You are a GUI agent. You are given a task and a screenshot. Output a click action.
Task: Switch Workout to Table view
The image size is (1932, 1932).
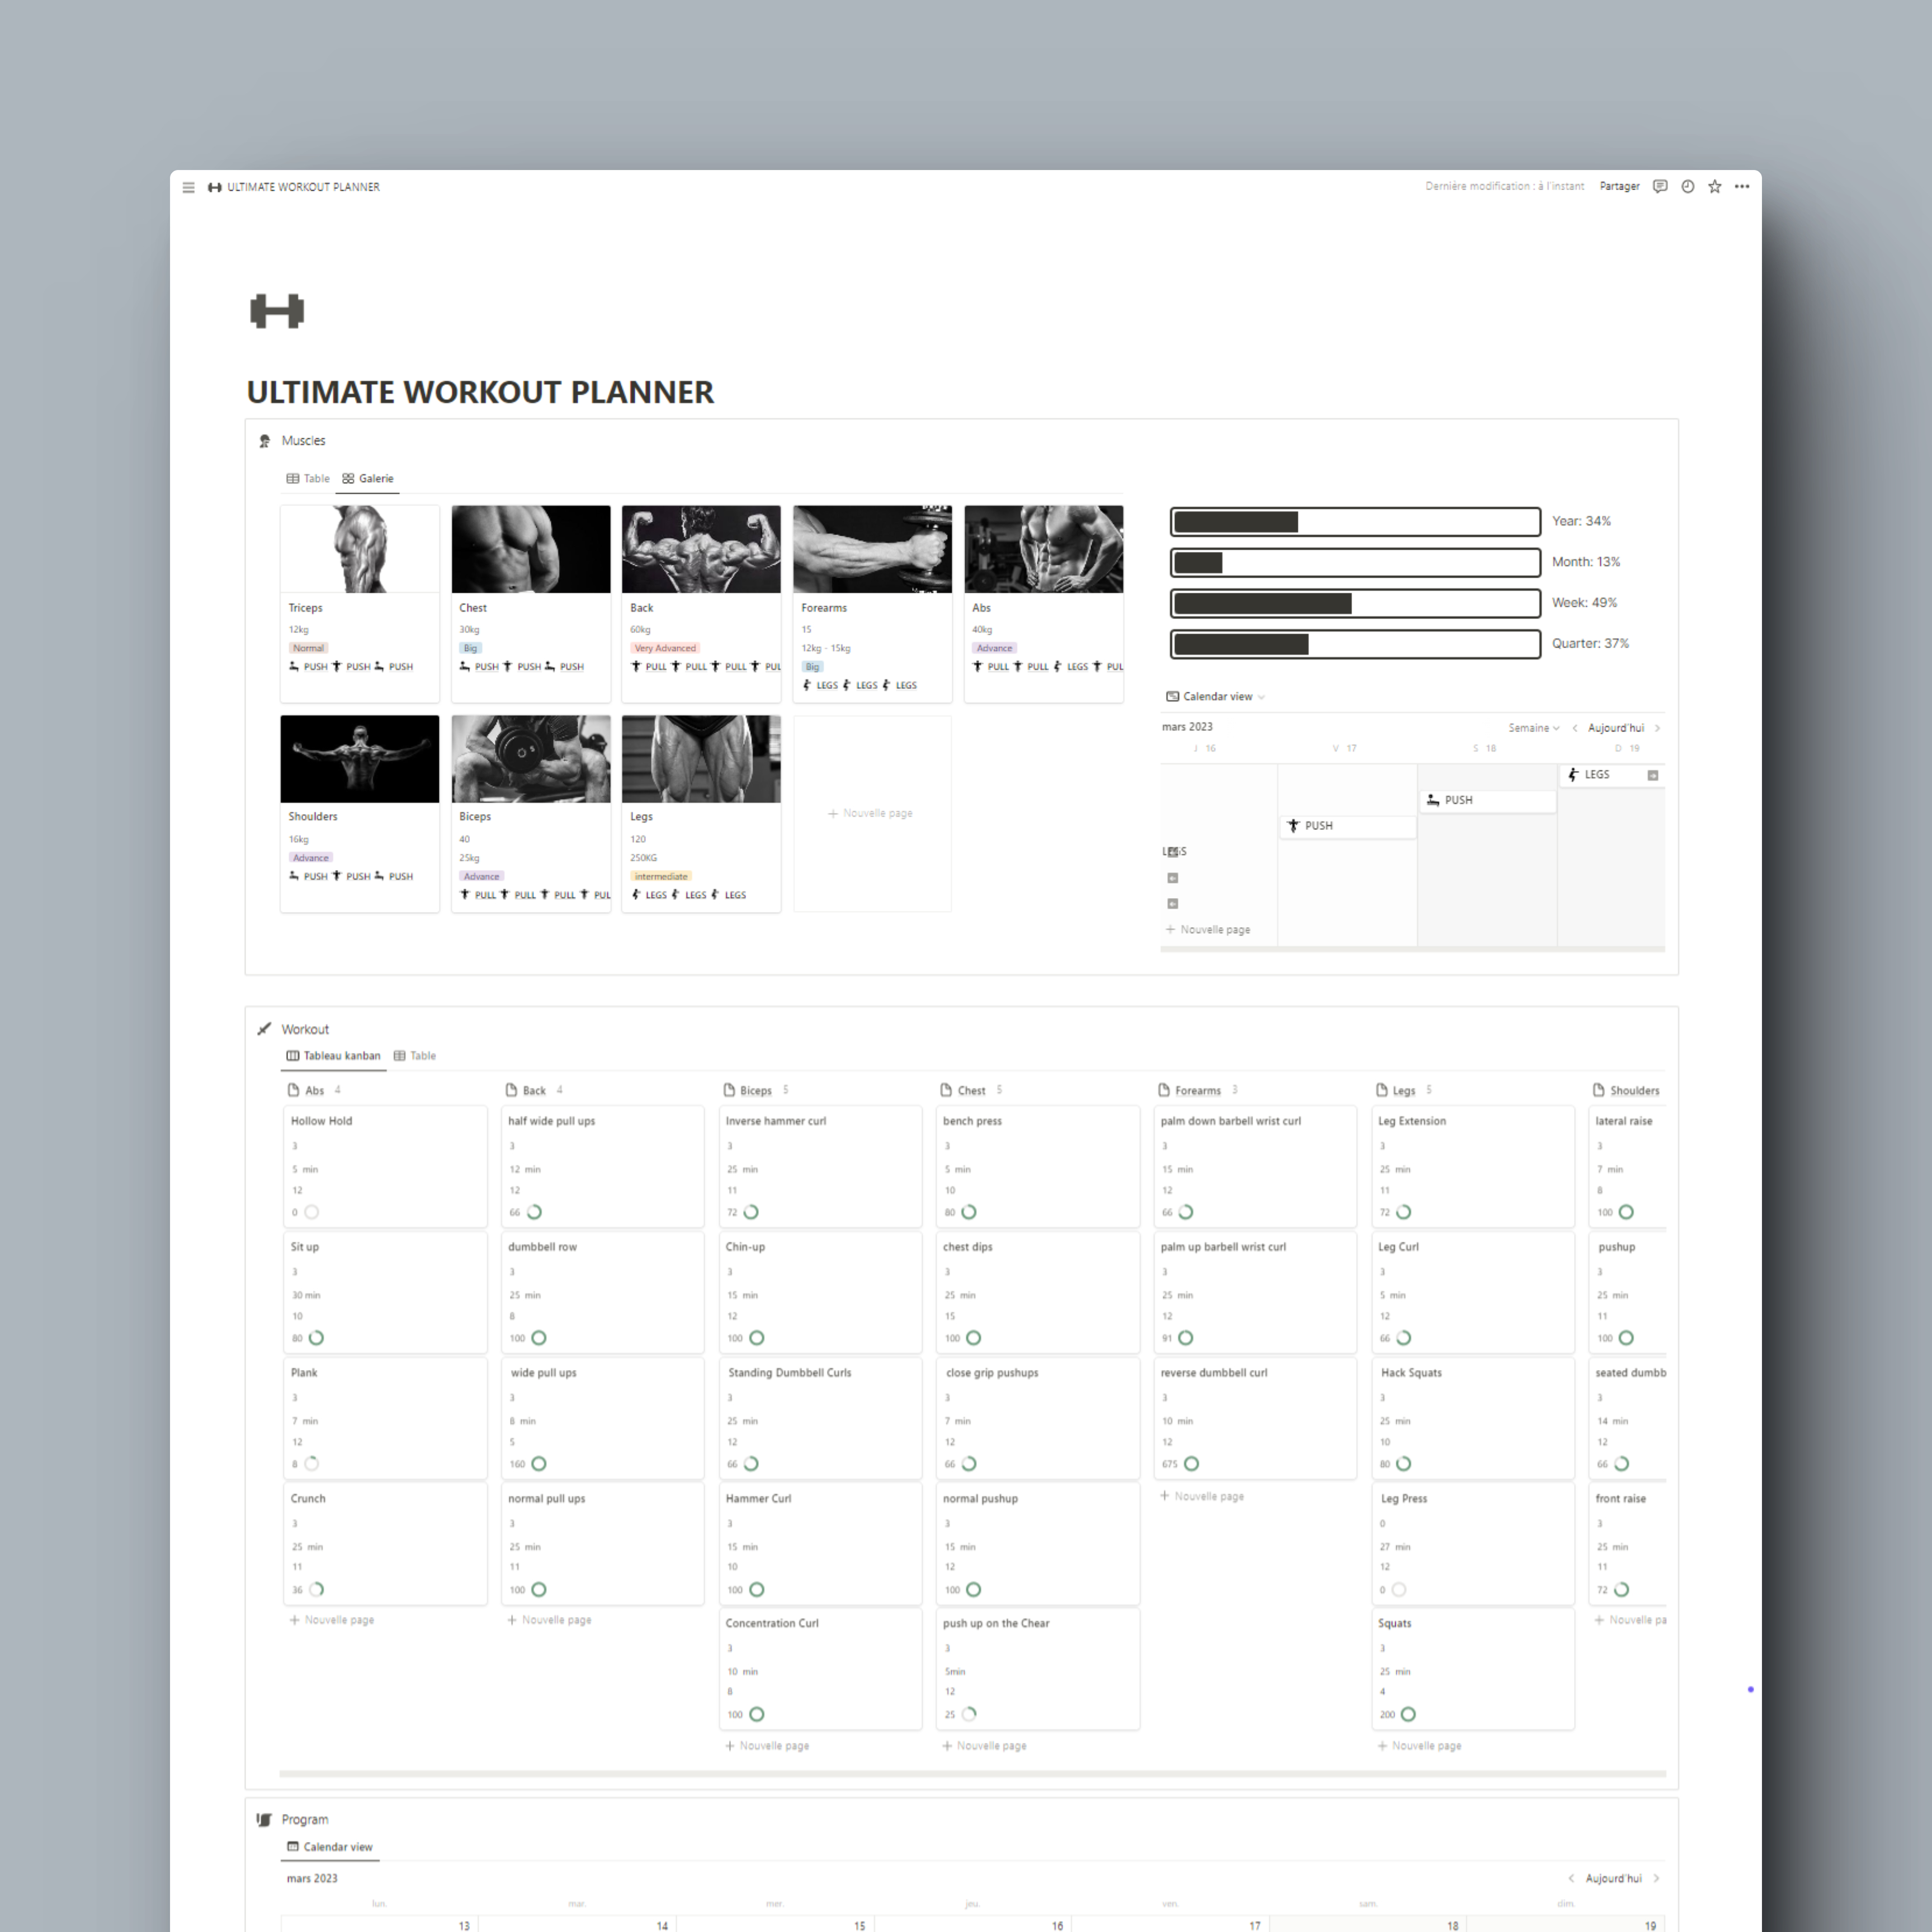tap(415, 1055)
